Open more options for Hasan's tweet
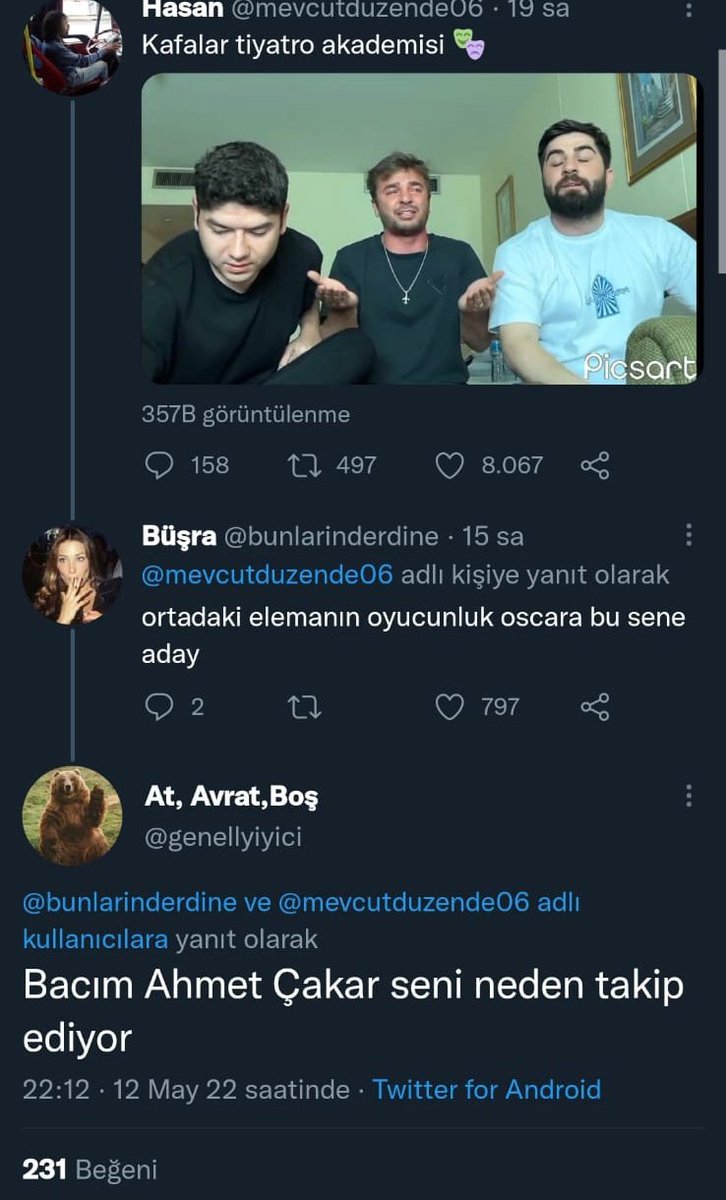This screenshot has width=726, height=1200. [x=689, y=12]
